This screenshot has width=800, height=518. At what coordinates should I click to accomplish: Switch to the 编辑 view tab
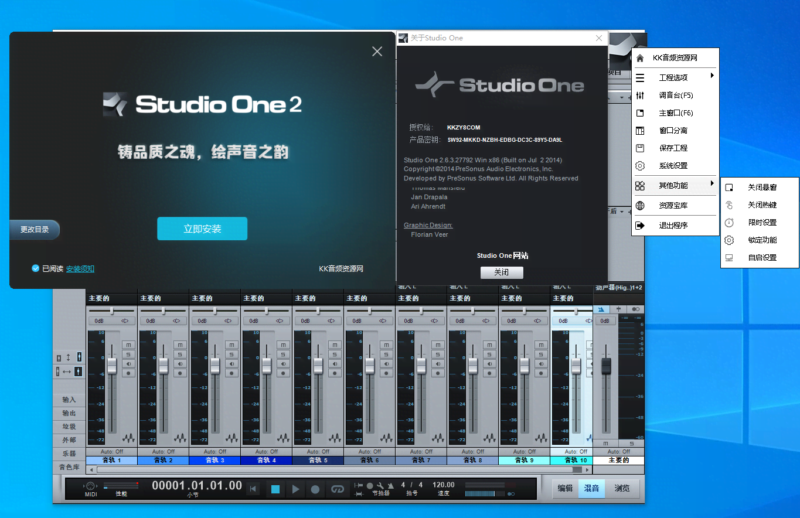[x=565, y=488]
